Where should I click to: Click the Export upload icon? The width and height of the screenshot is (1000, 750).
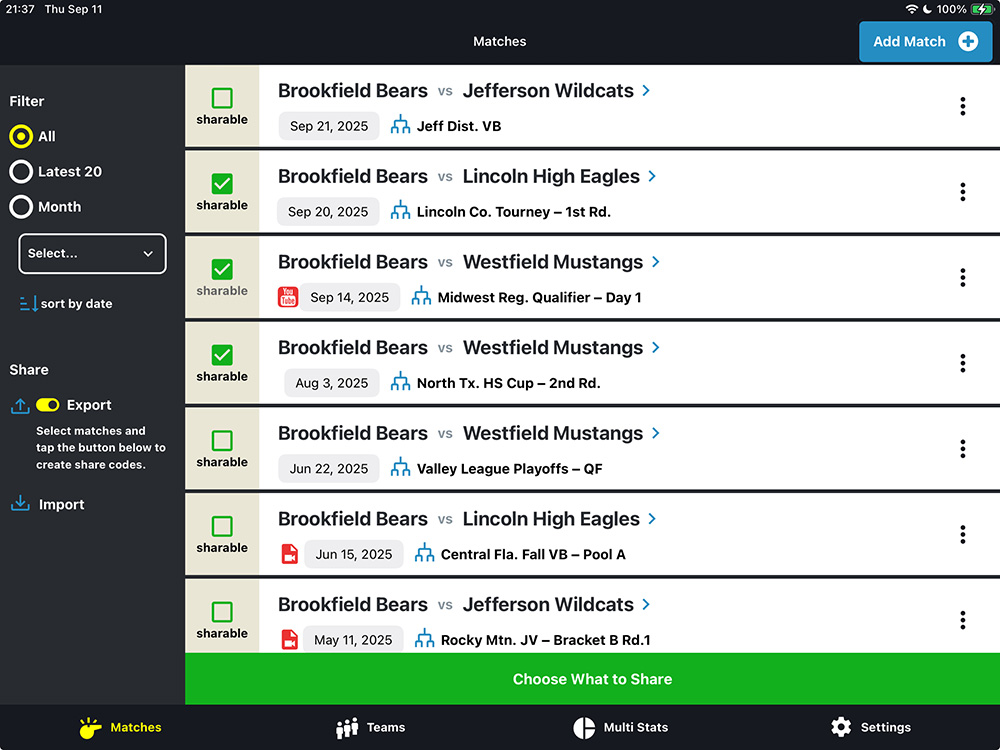[x=20, y=405]
